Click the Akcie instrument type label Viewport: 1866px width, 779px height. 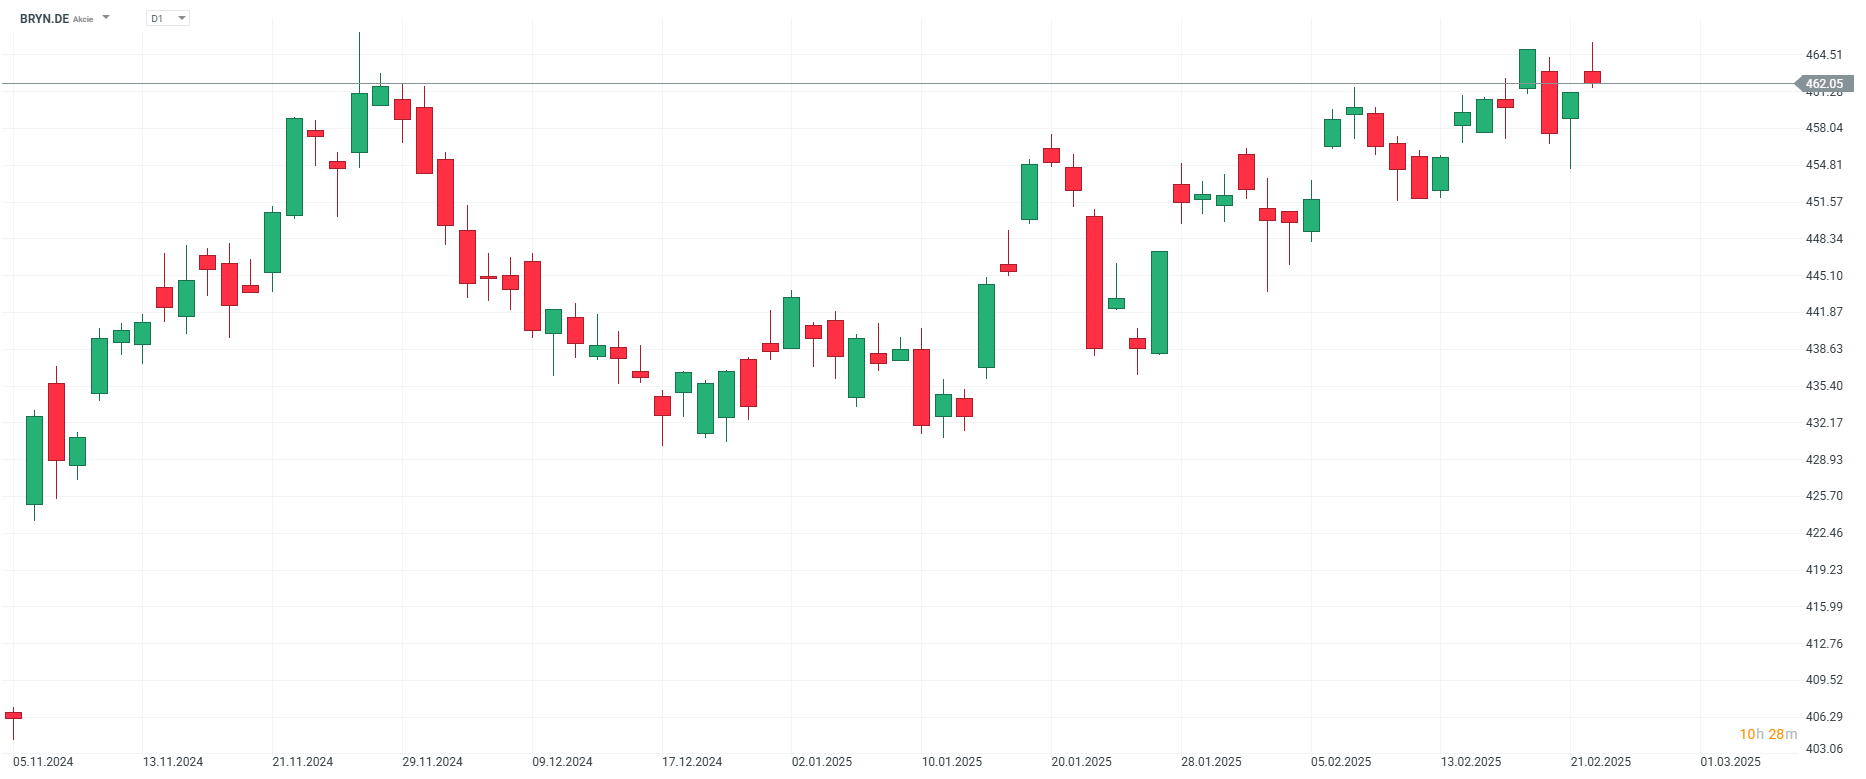tap(83, 19)
